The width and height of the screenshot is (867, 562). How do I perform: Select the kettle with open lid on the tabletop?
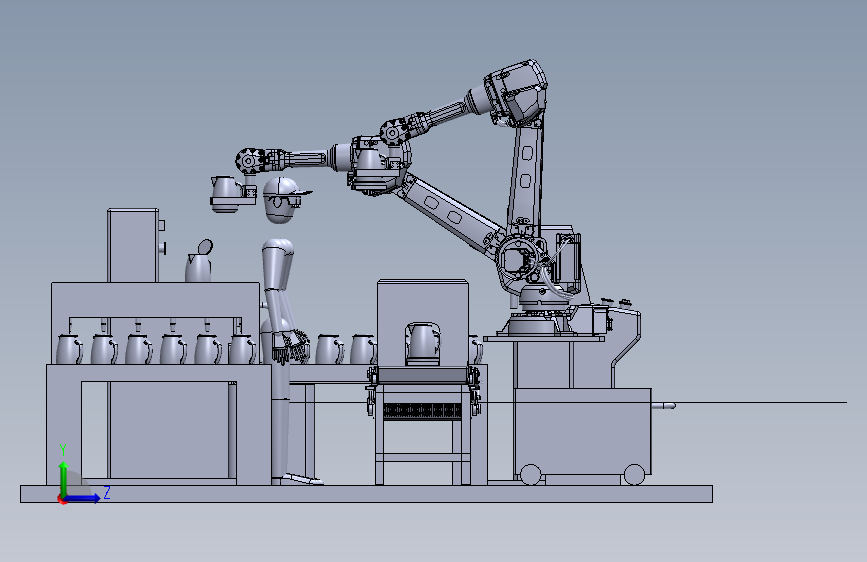[x=199, y=261]
